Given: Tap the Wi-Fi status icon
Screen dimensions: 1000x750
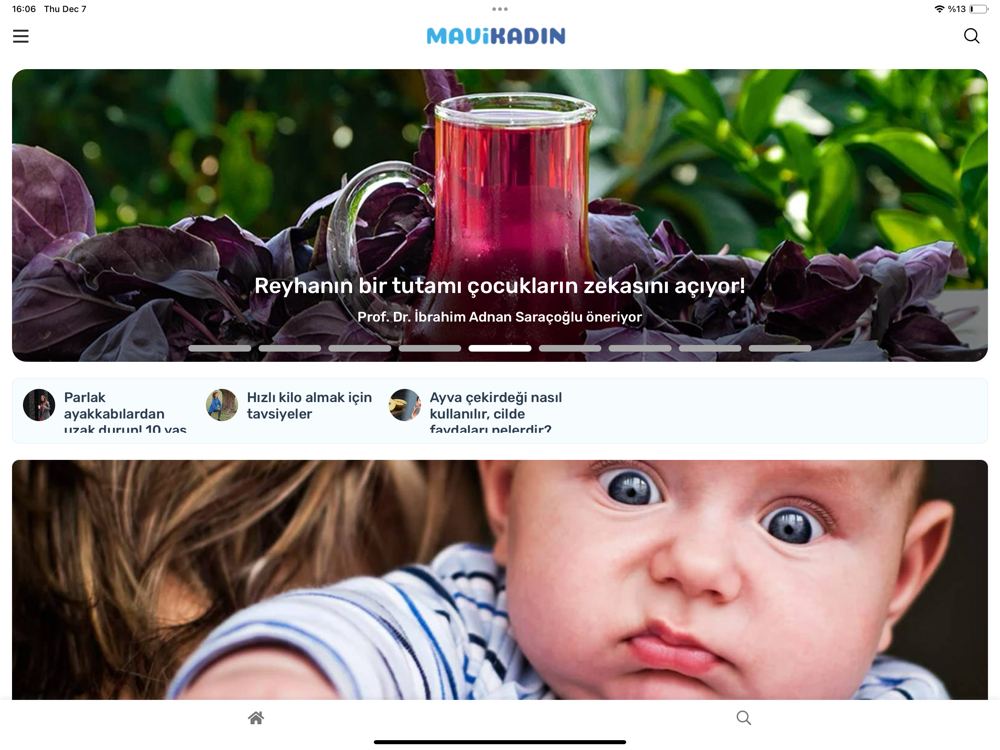Looking at the screenshot, I should [939, 9].
